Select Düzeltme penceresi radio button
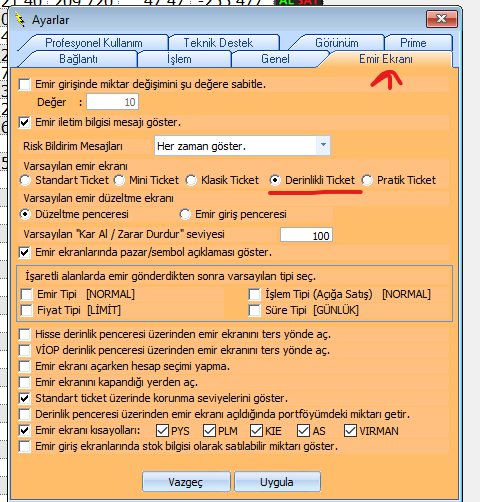 click(25, 214)
